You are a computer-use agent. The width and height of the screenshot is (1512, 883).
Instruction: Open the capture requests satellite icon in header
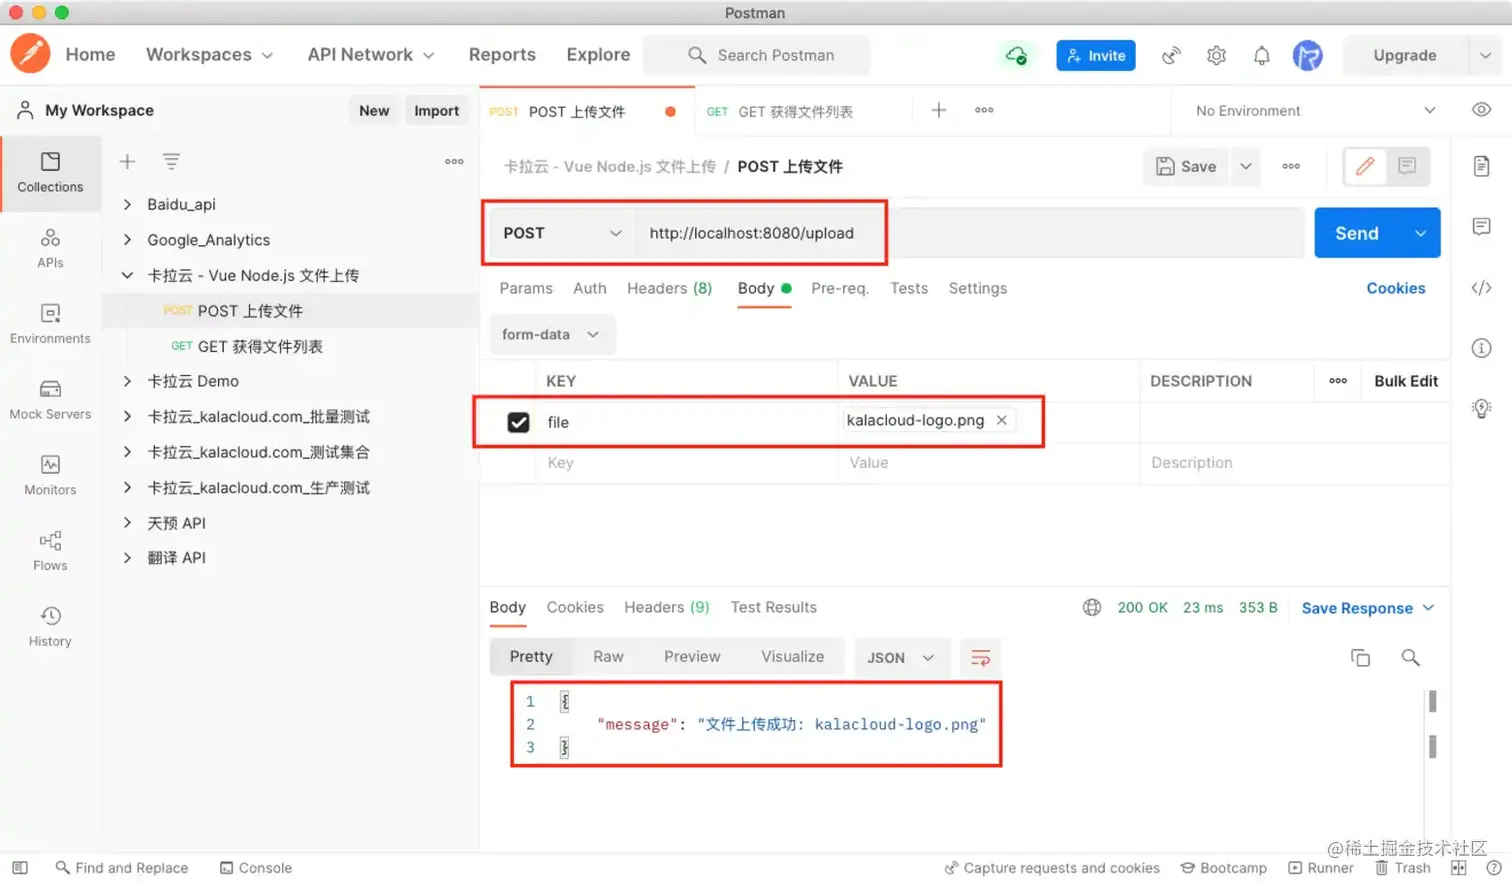[x=1171, y=56]
